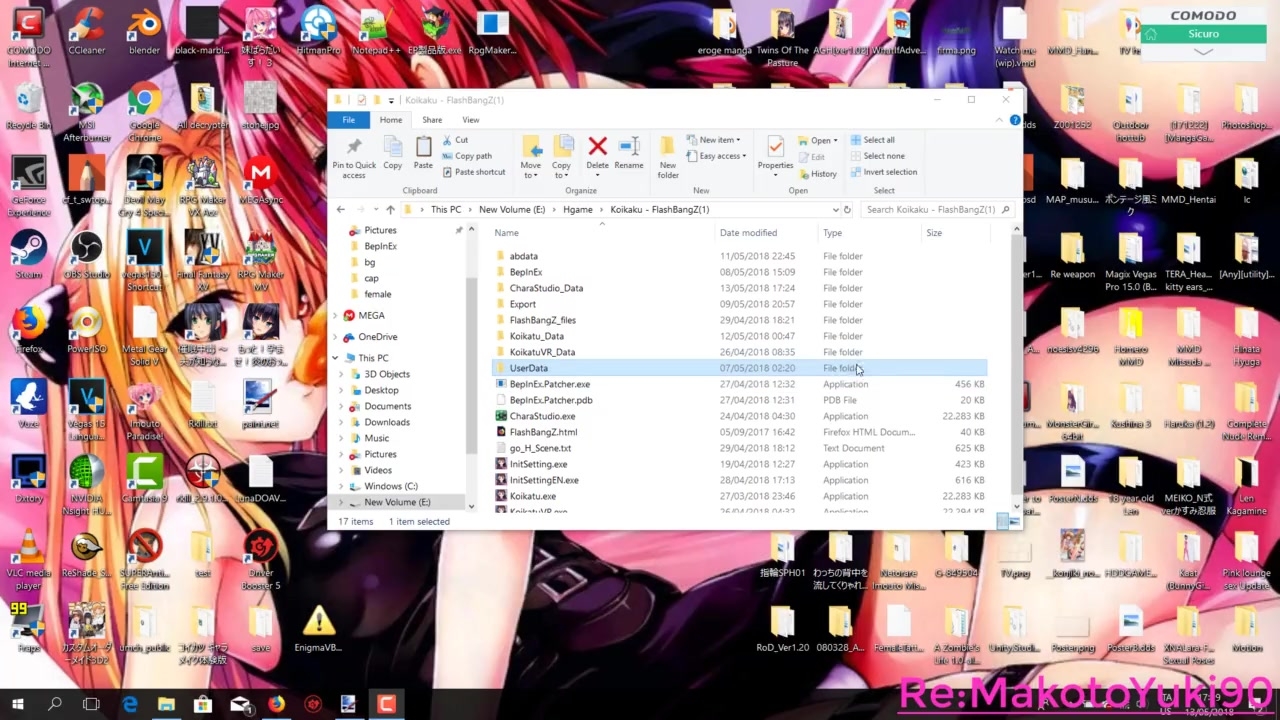Image resolution: width=1280 pixels, height=720 pixels.
Task: Sort by Date modified column header
Action: coord(748,233)
